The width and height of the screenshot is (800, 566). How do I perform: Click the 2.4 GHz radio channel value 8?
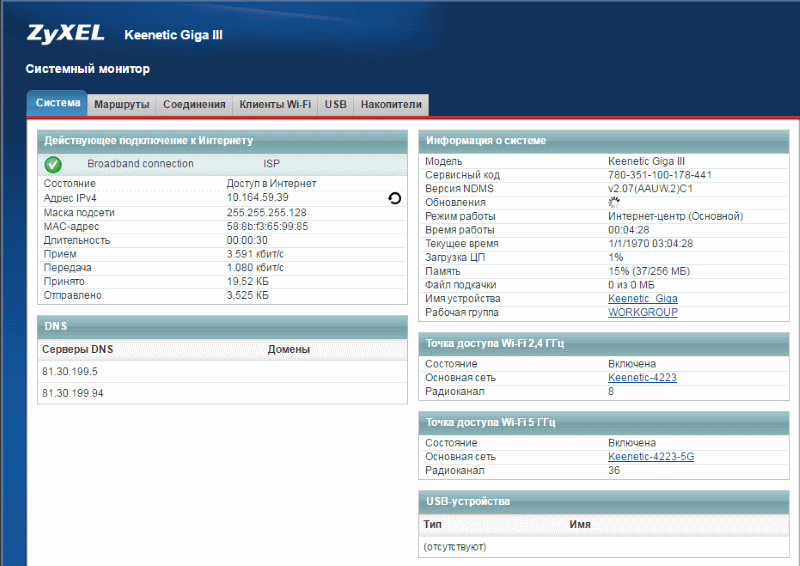611,391
